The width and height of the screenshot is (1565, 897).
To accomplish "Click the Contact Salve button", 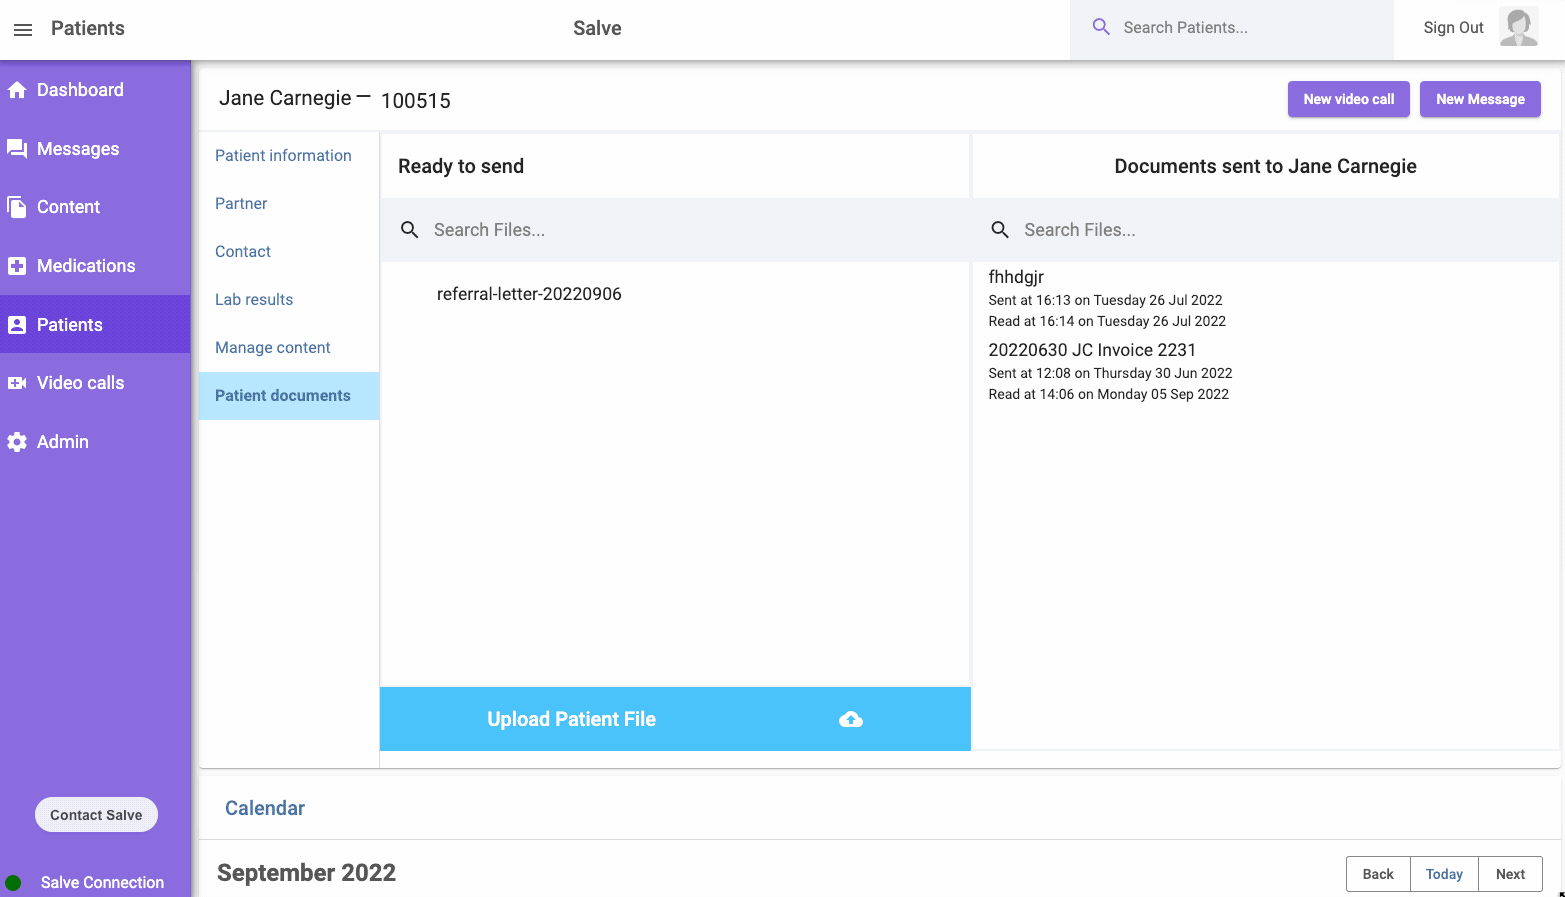I will (x=96, y=815).
